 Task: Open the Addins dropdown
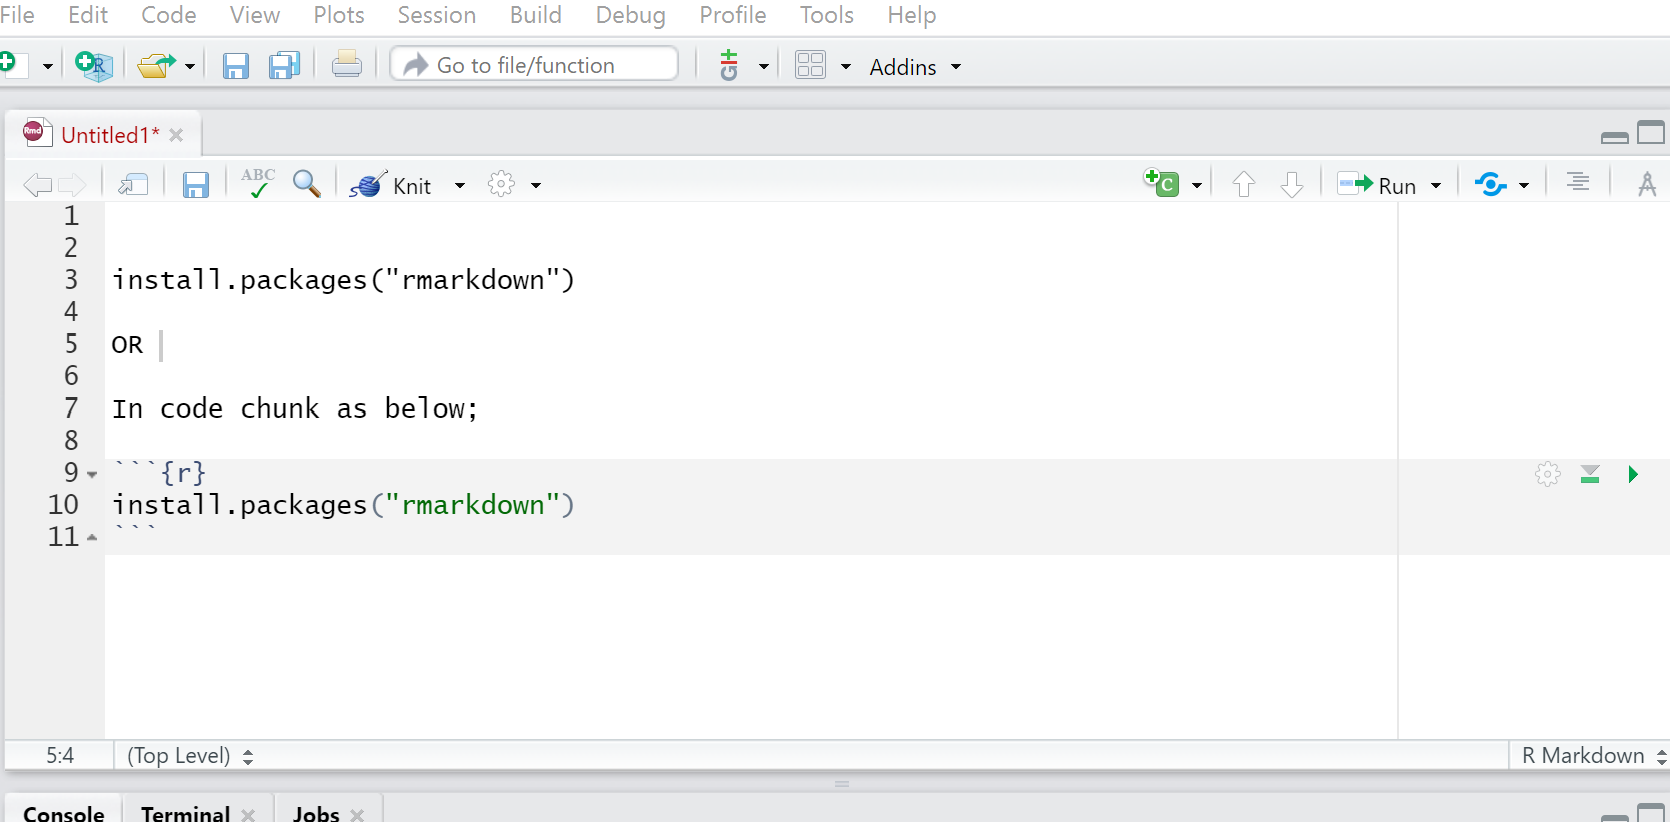(915, 67)
